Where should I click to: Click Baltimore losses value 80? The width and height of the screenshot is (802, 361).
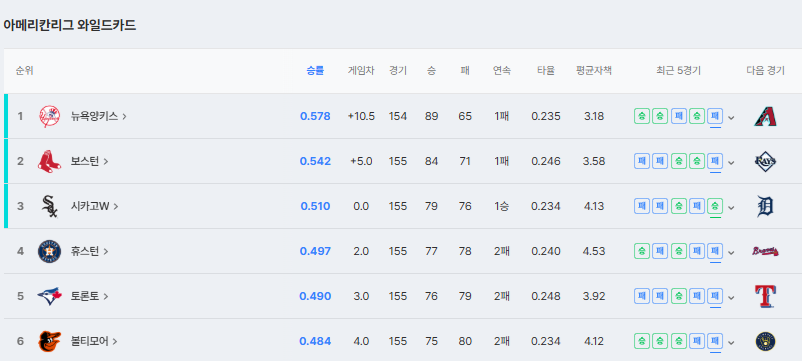tap(465, 342)
